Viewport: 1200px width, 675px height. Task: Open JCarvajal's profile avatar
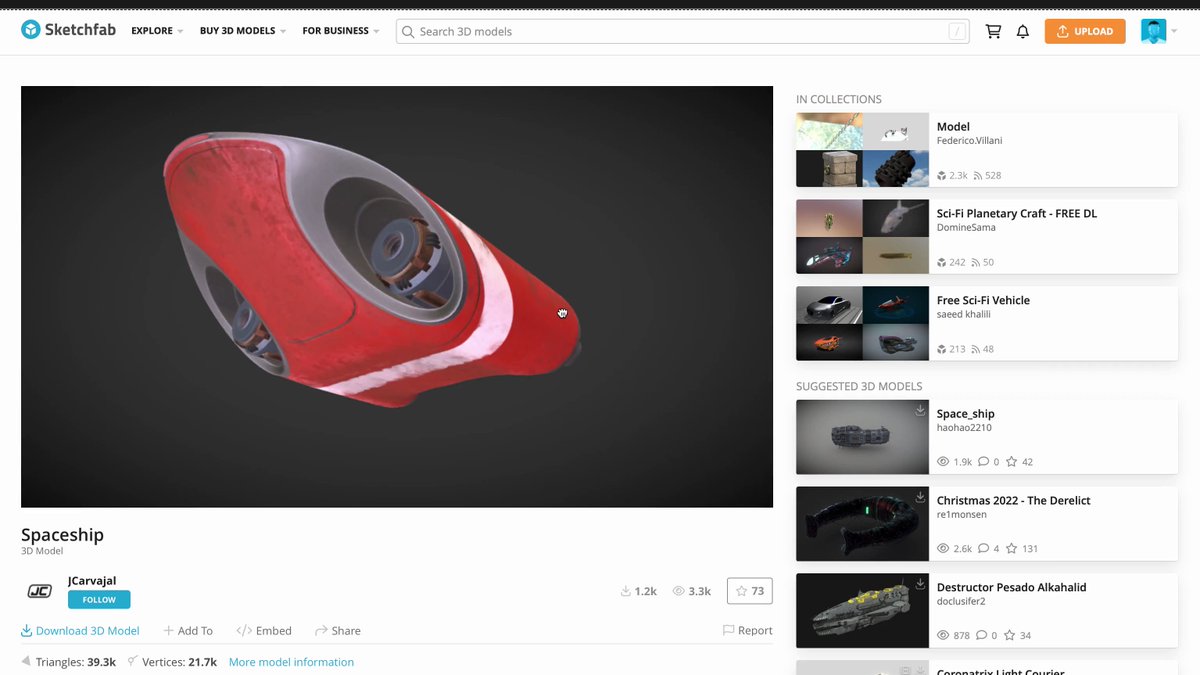coord(39,591)
